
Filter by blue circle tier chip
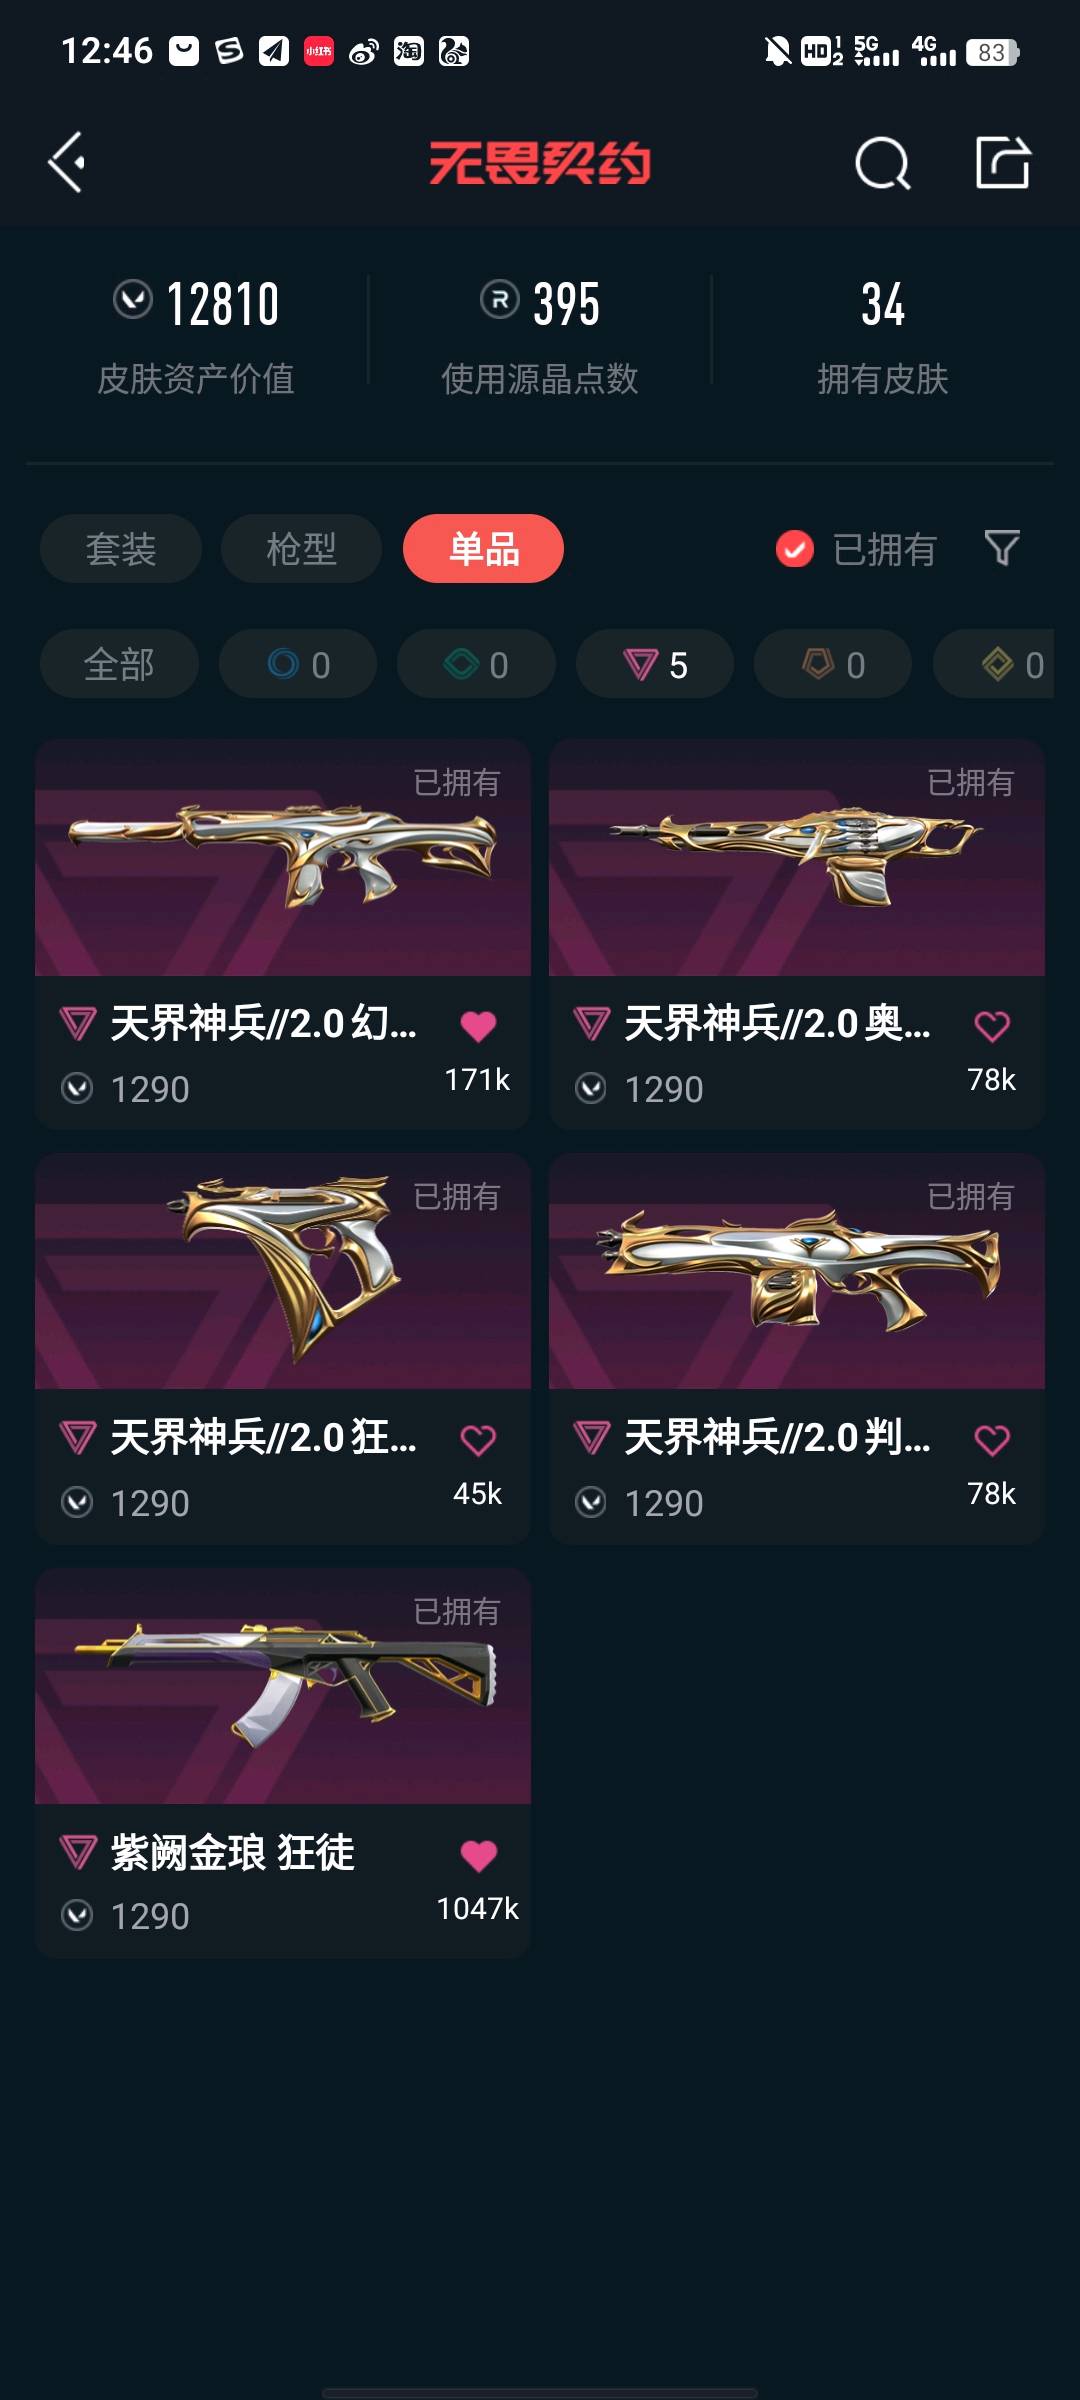(x=298, y=664)
